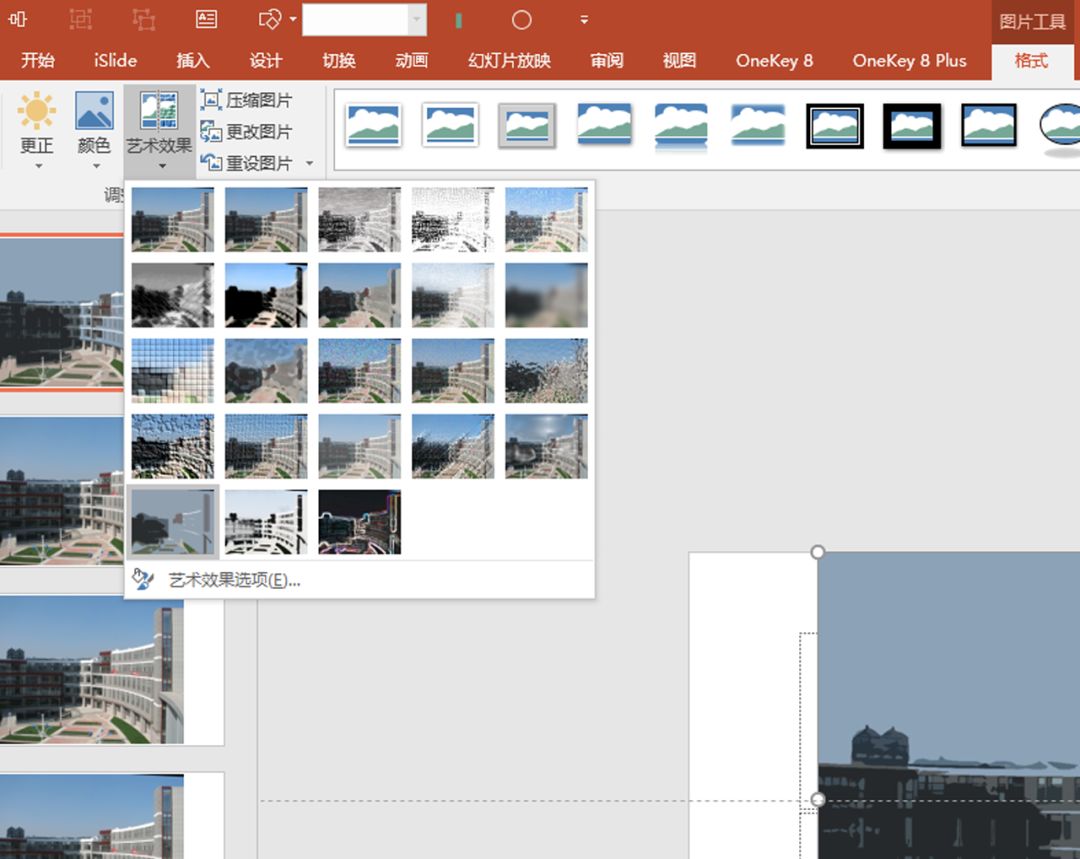Select the first artistic effect (none) thumbnail
This screenshot has height=859, width=1080.
(x=173, y=219)
